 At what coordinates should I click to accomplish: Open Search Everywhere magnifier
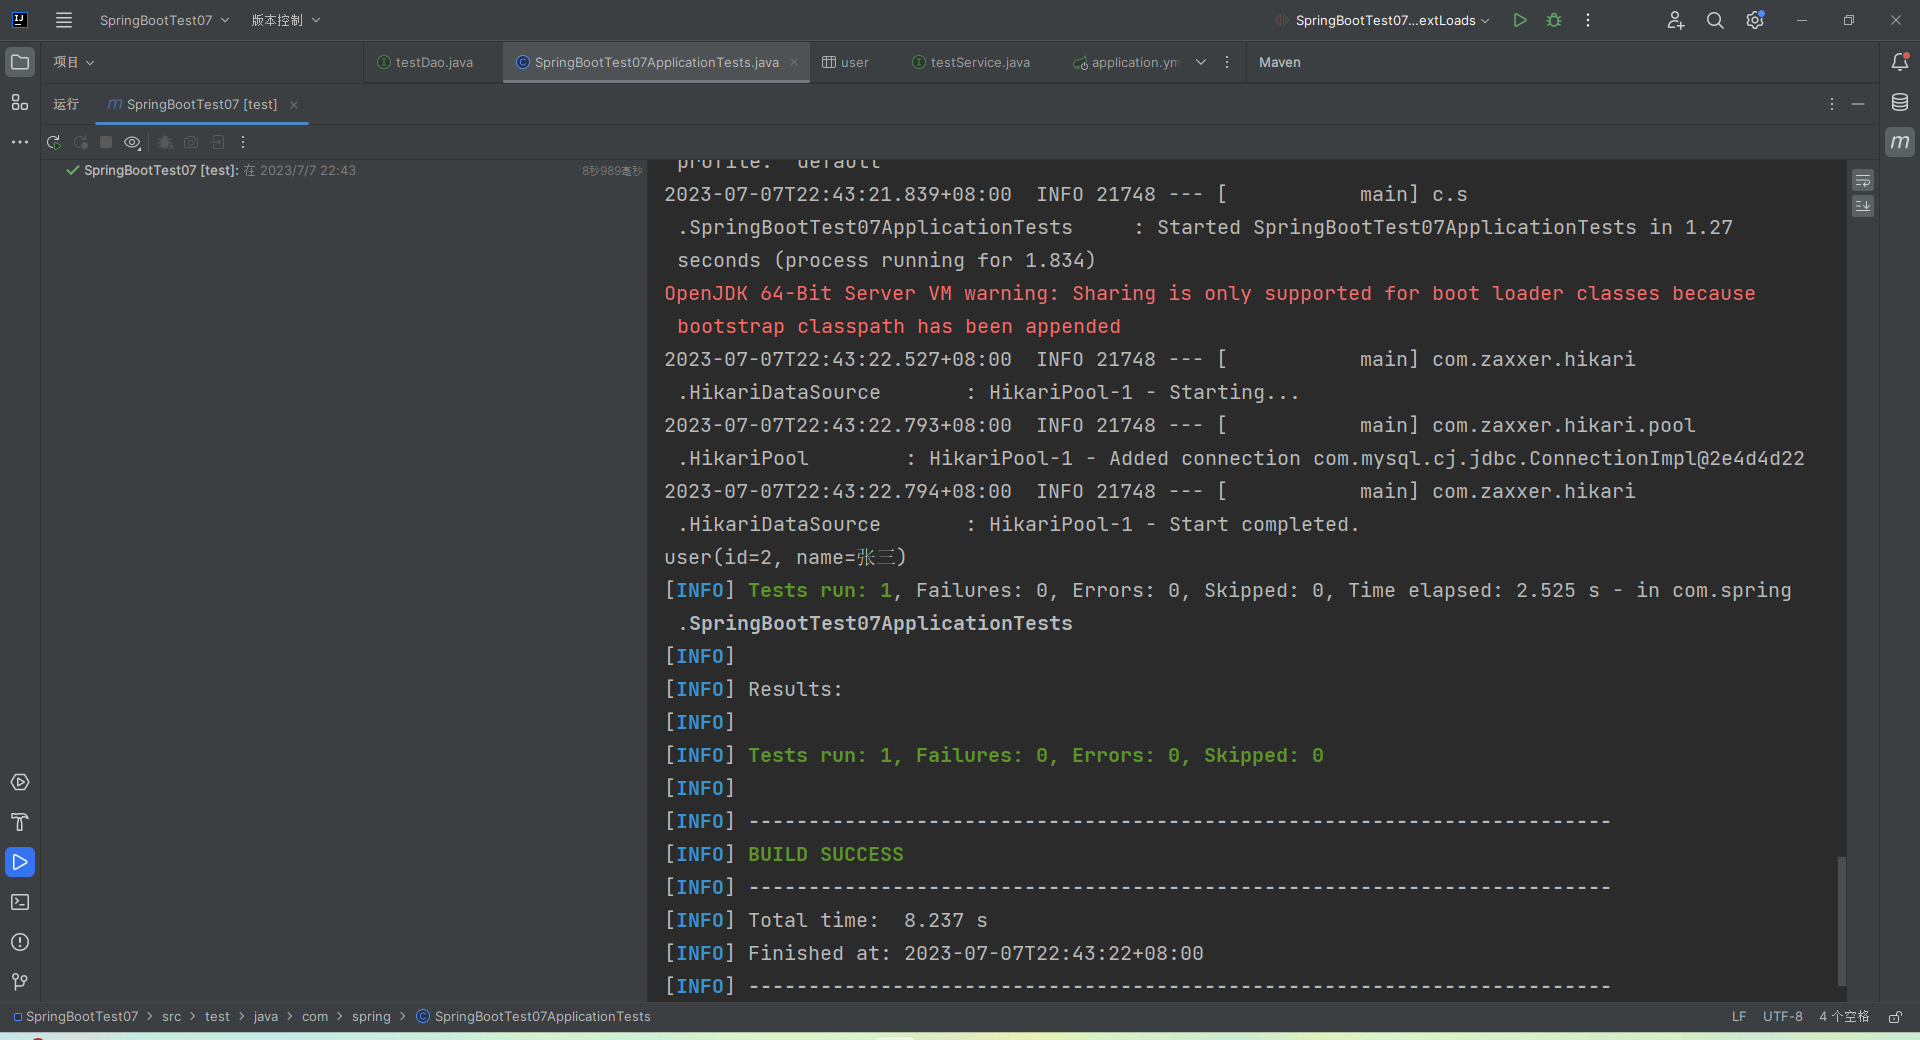(x=1715, y=20)
